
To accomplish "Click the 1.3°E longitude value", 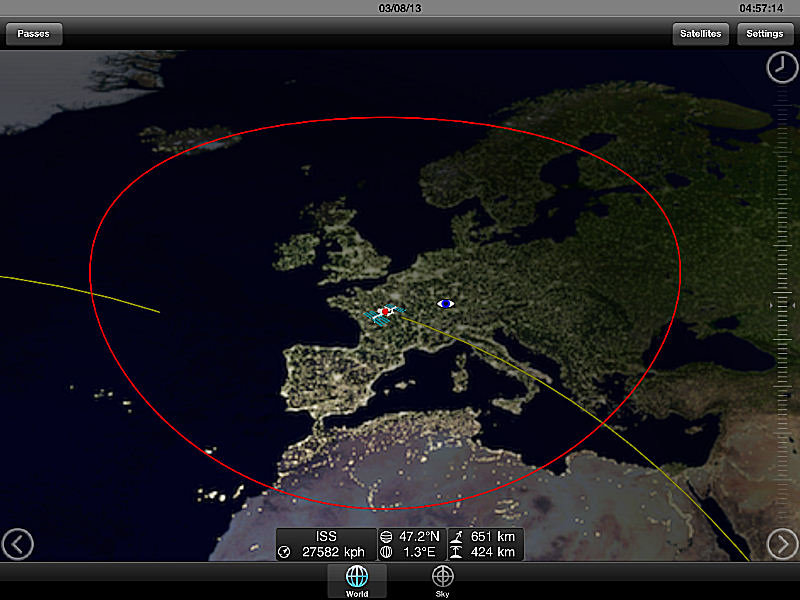I will [419, 552].
